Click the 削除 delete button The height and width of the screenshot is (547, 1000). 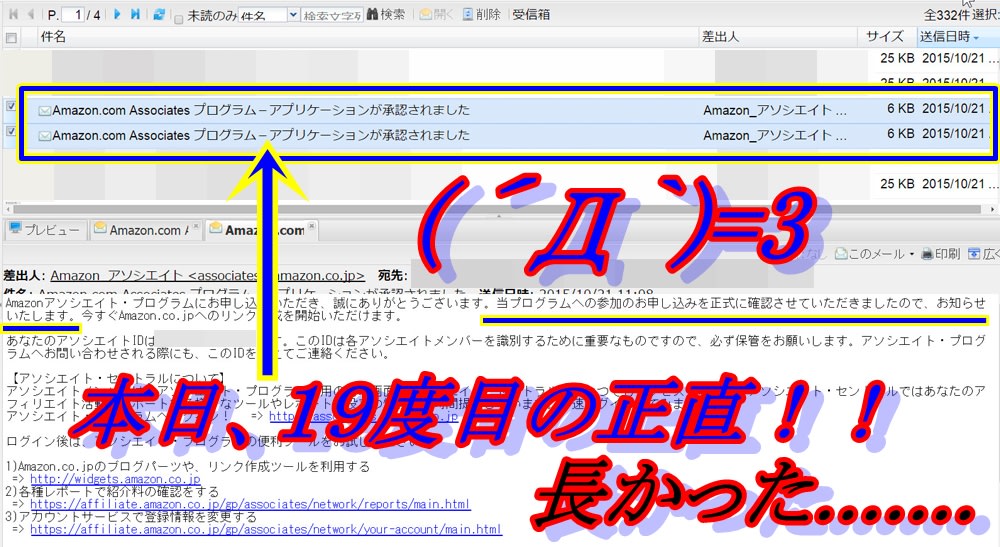pos(482,14)
